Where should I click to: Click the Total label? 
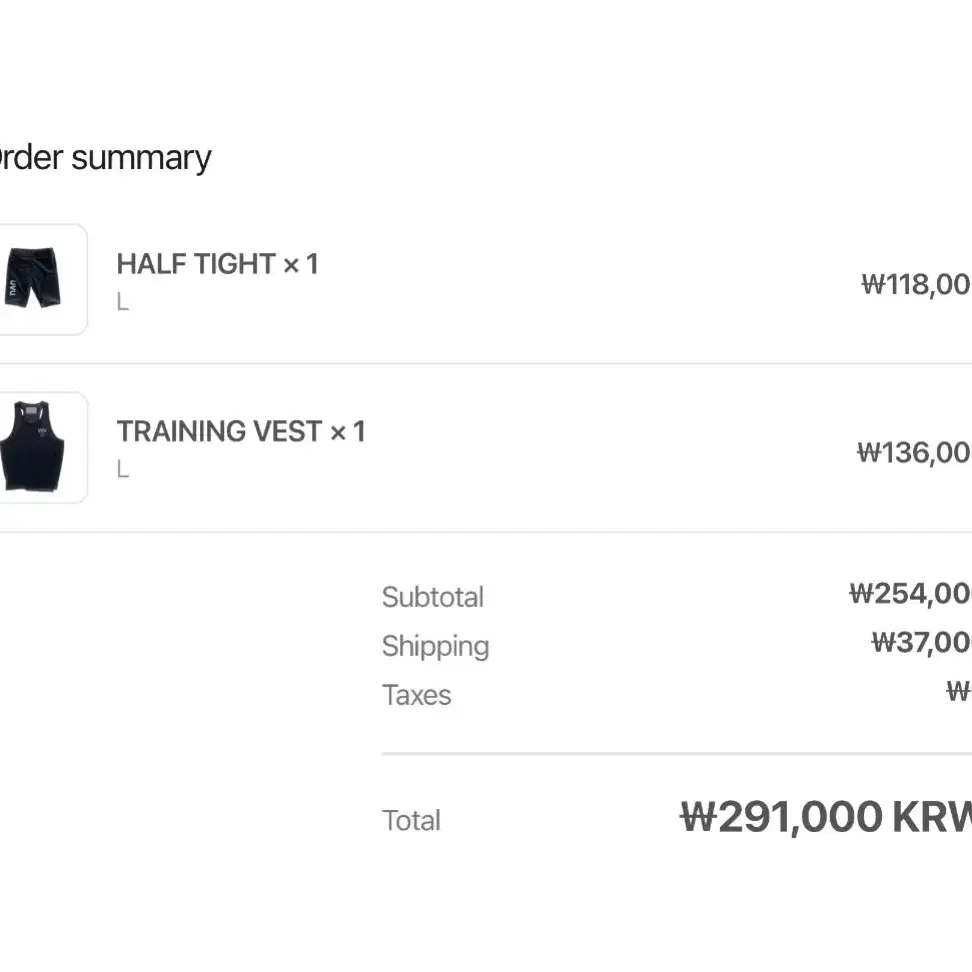(x=411, y=820)
